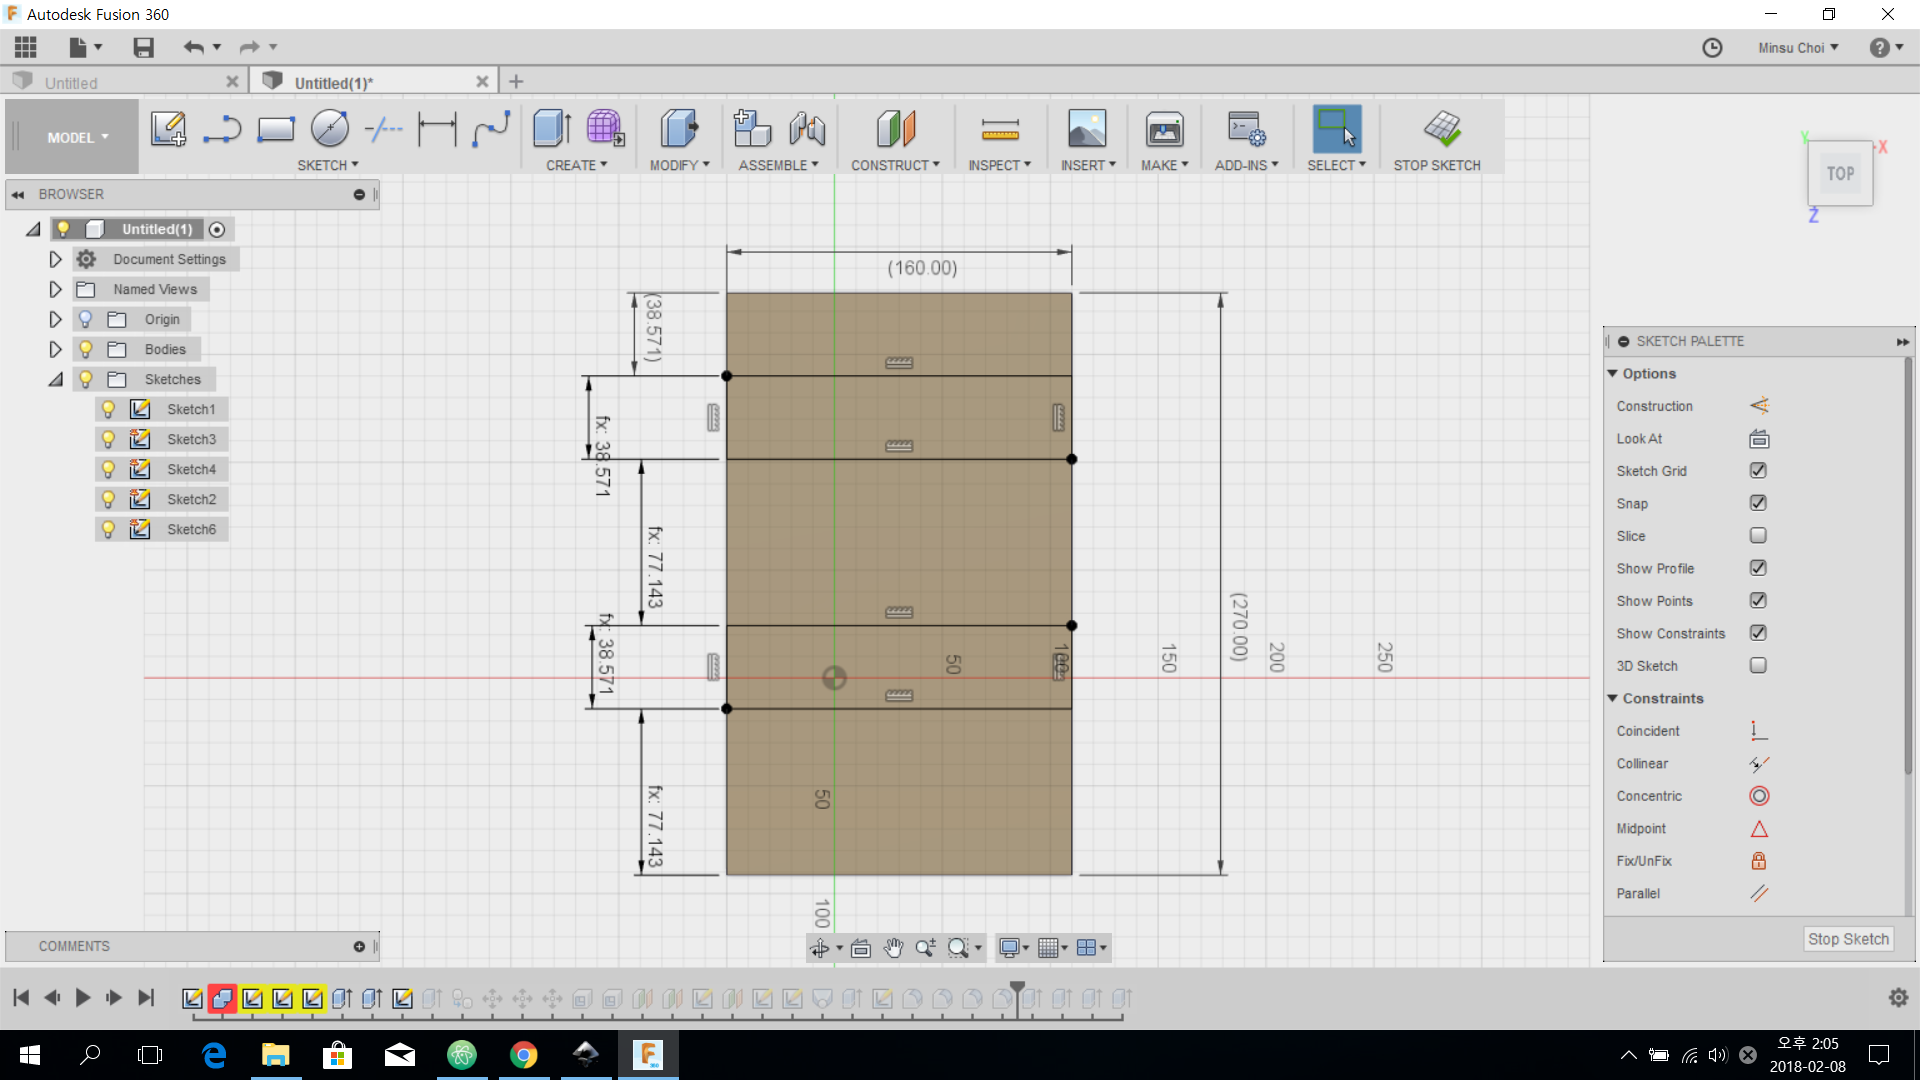Select the Stop Sketch tool
This screenshot has width=1920, height=1080.
1436,136
